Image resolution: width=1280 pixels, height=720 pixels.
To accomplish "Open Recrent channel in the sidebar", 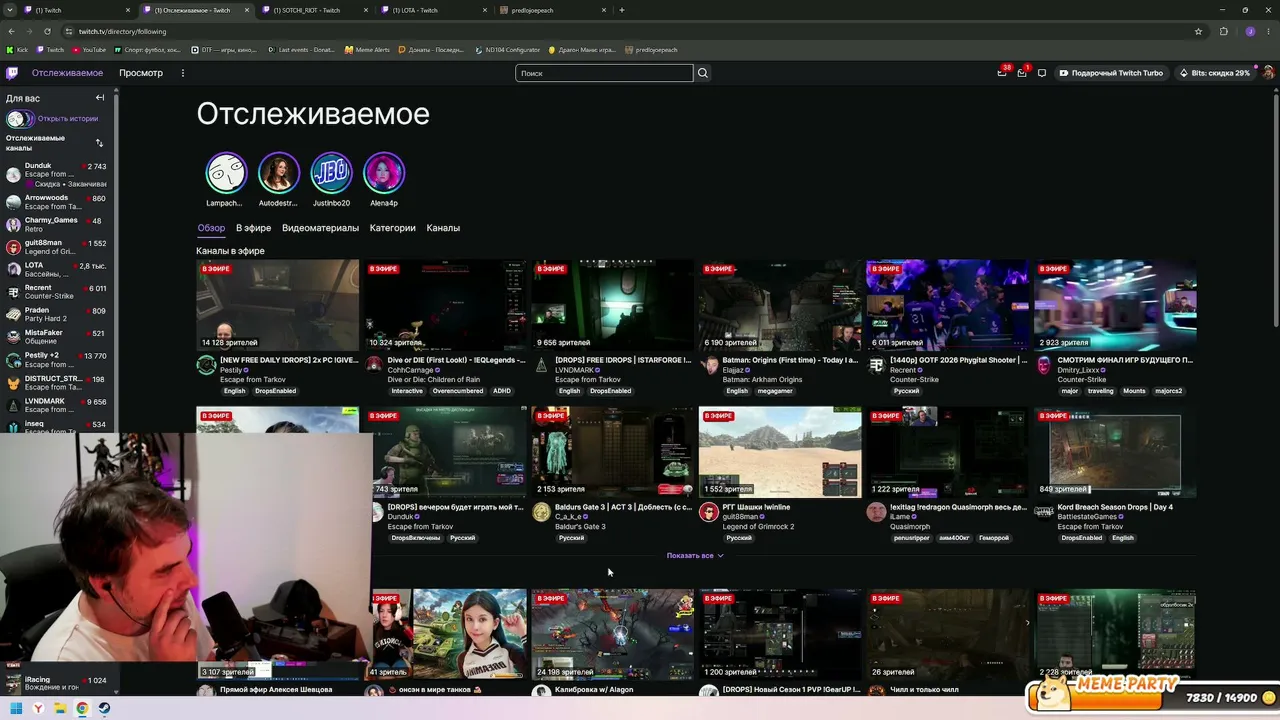I will 56,292.
